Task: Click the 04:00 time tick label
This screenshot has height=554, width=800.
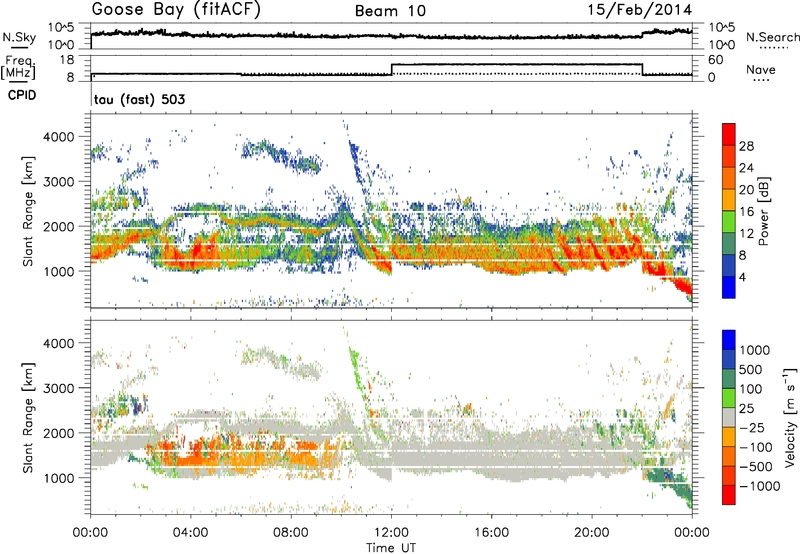Action: [x=190, y=533]
